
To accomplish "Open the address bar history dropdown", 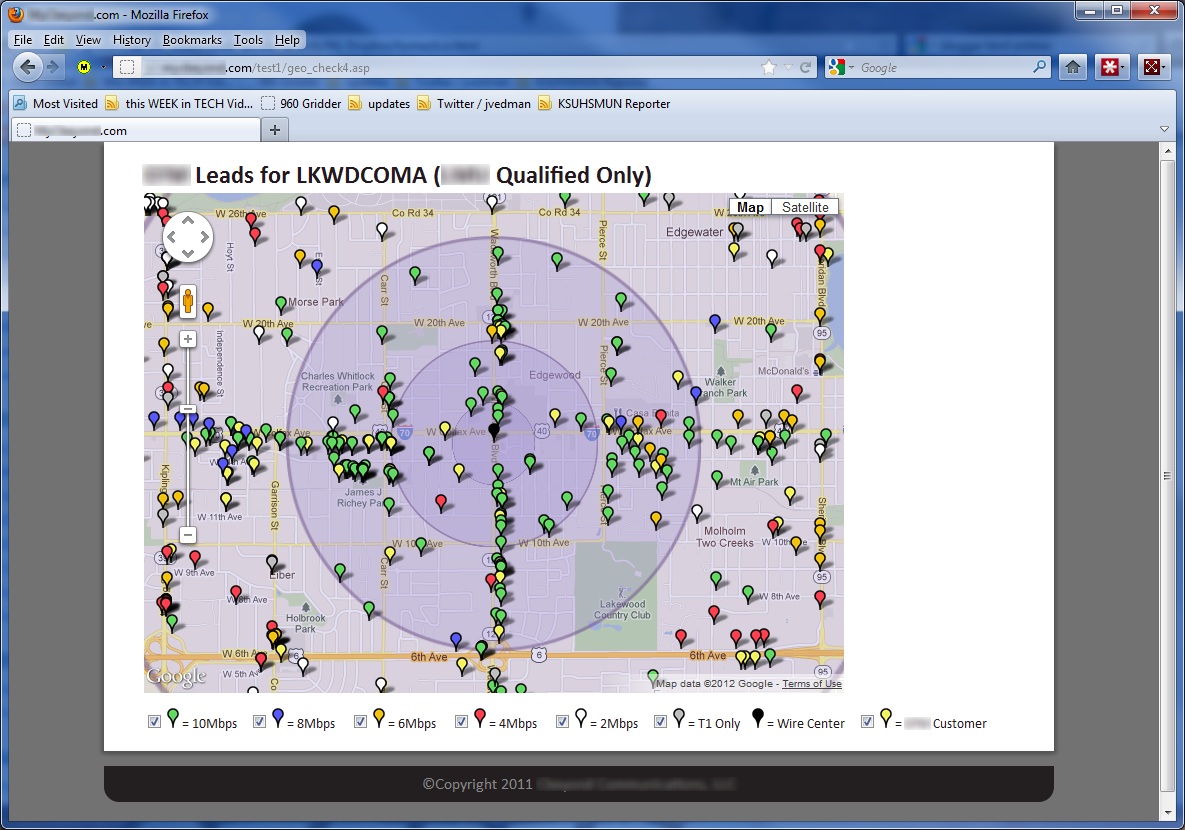I will (788, 67).
